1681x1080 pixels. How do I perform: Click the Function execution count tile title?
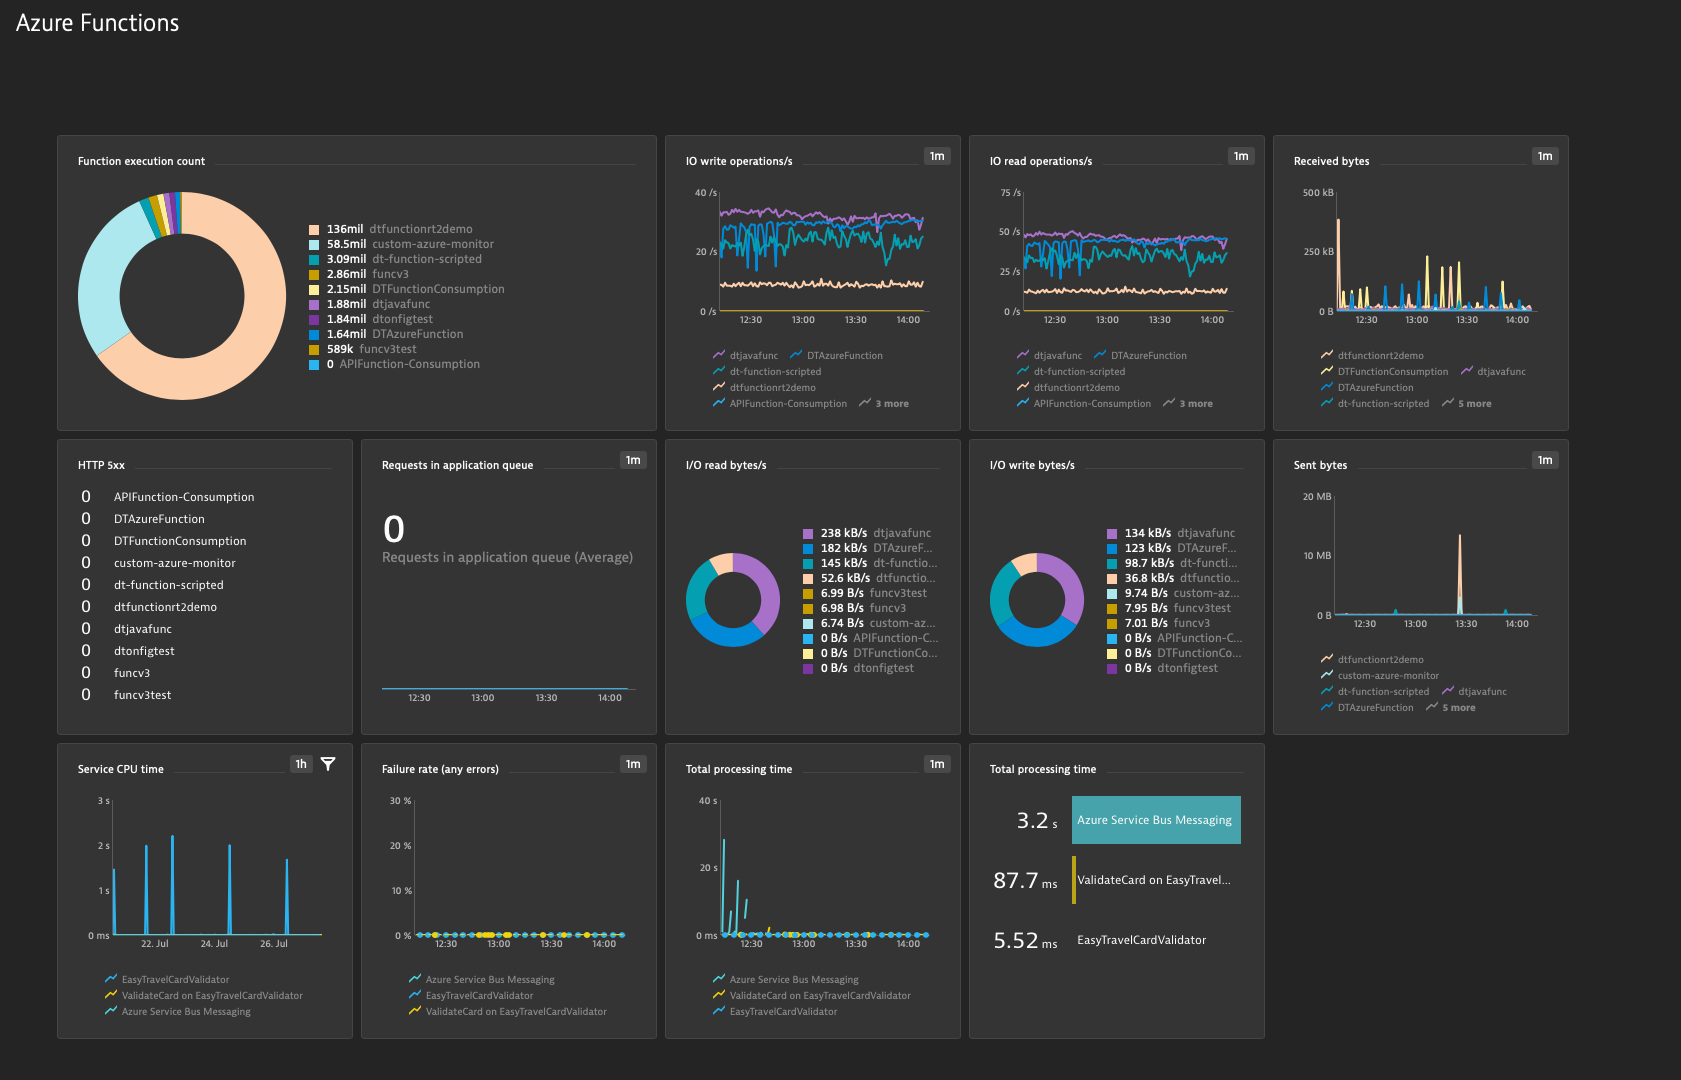point(141,161)
